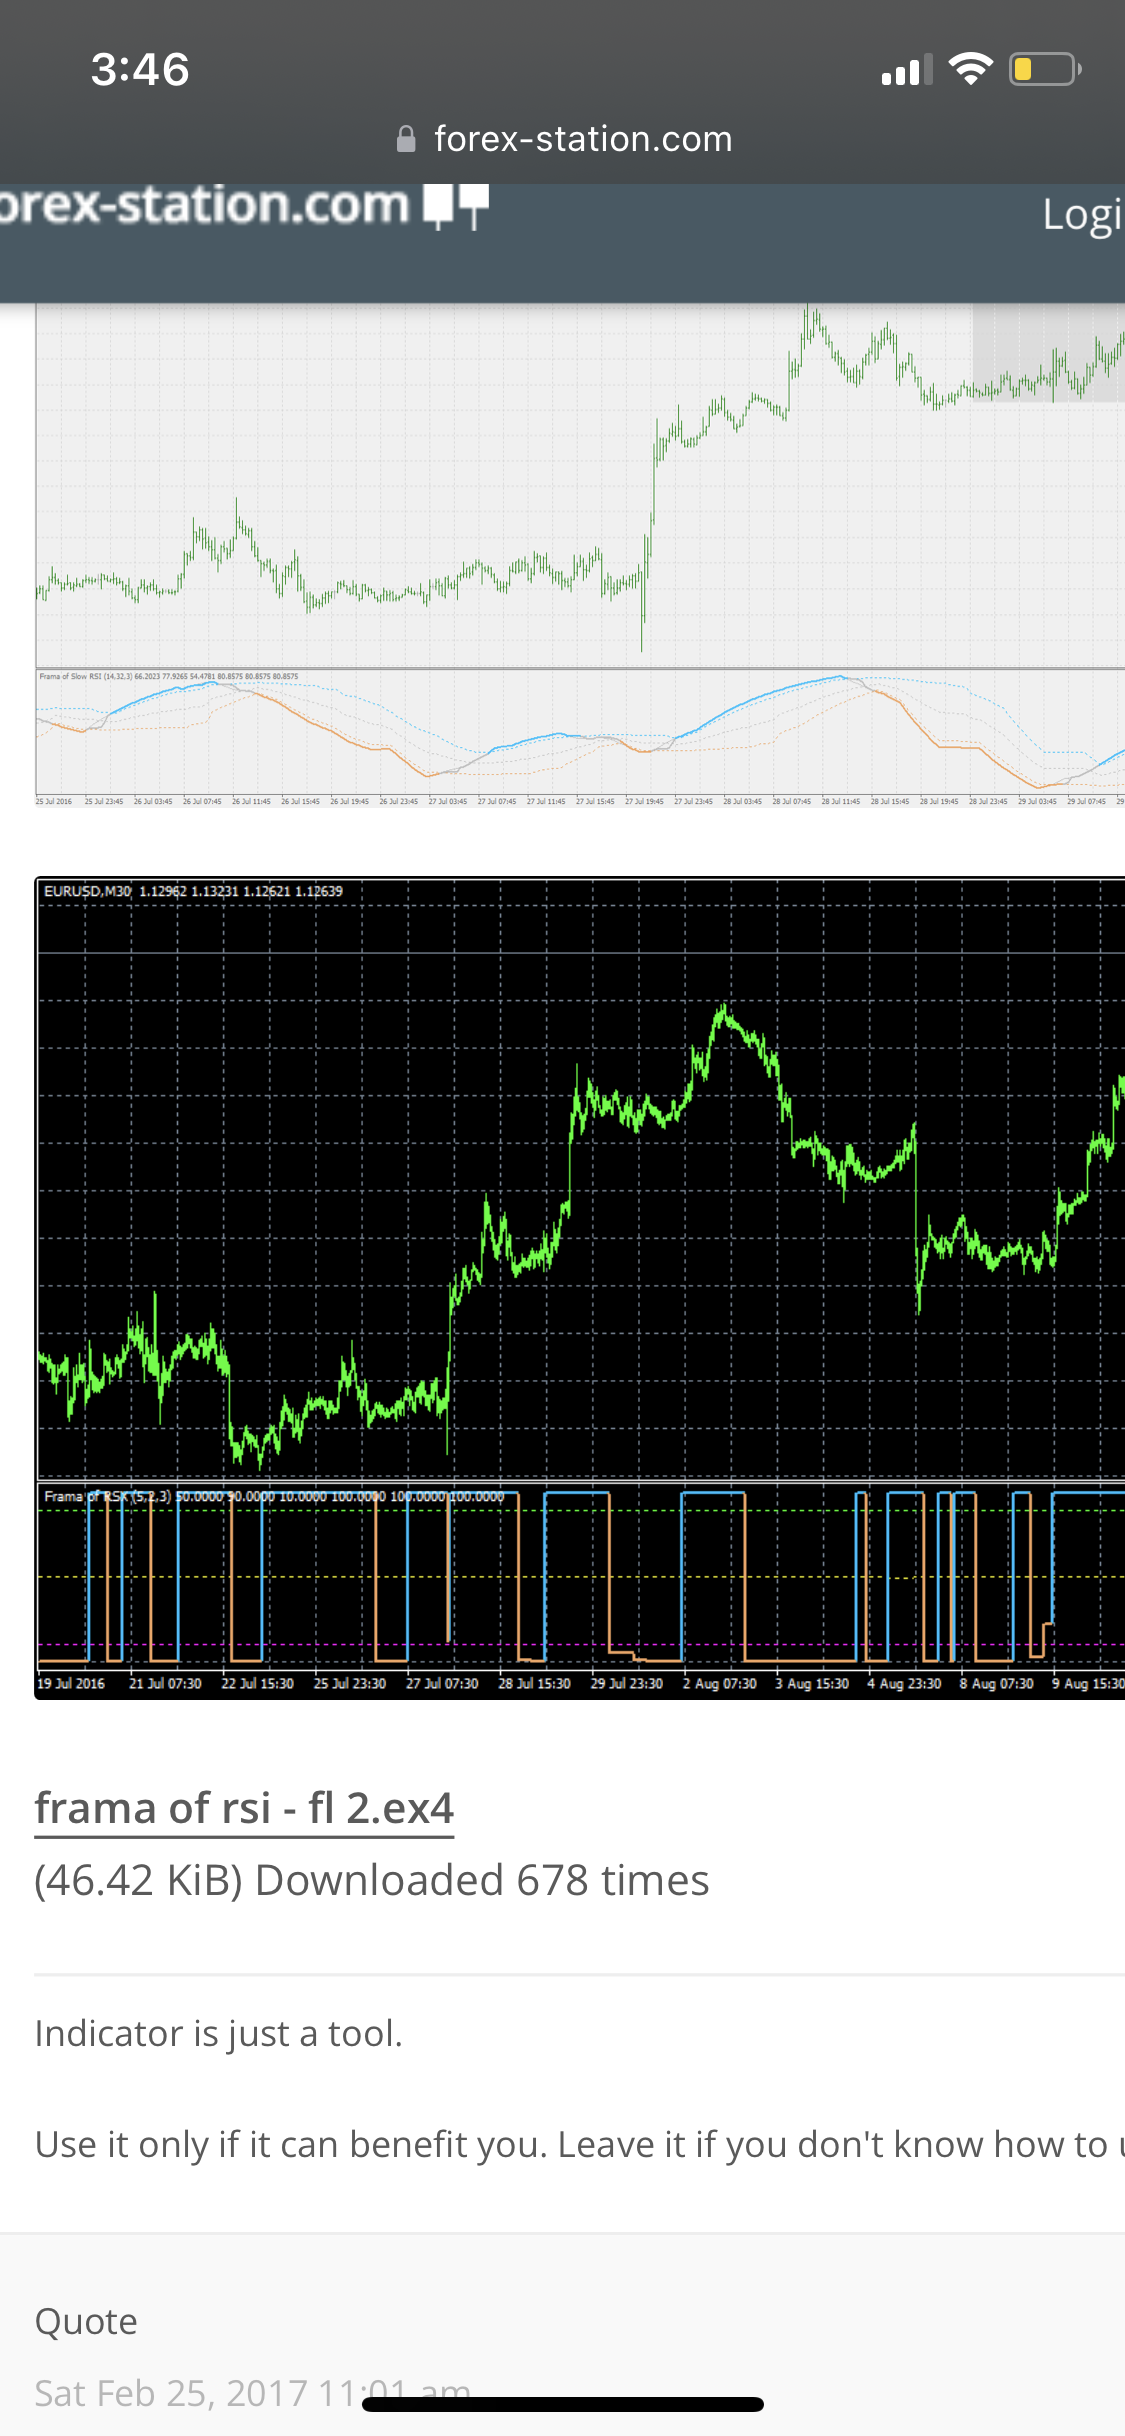Download frama of rsi - fl 2.ex4

point(244,1808)
